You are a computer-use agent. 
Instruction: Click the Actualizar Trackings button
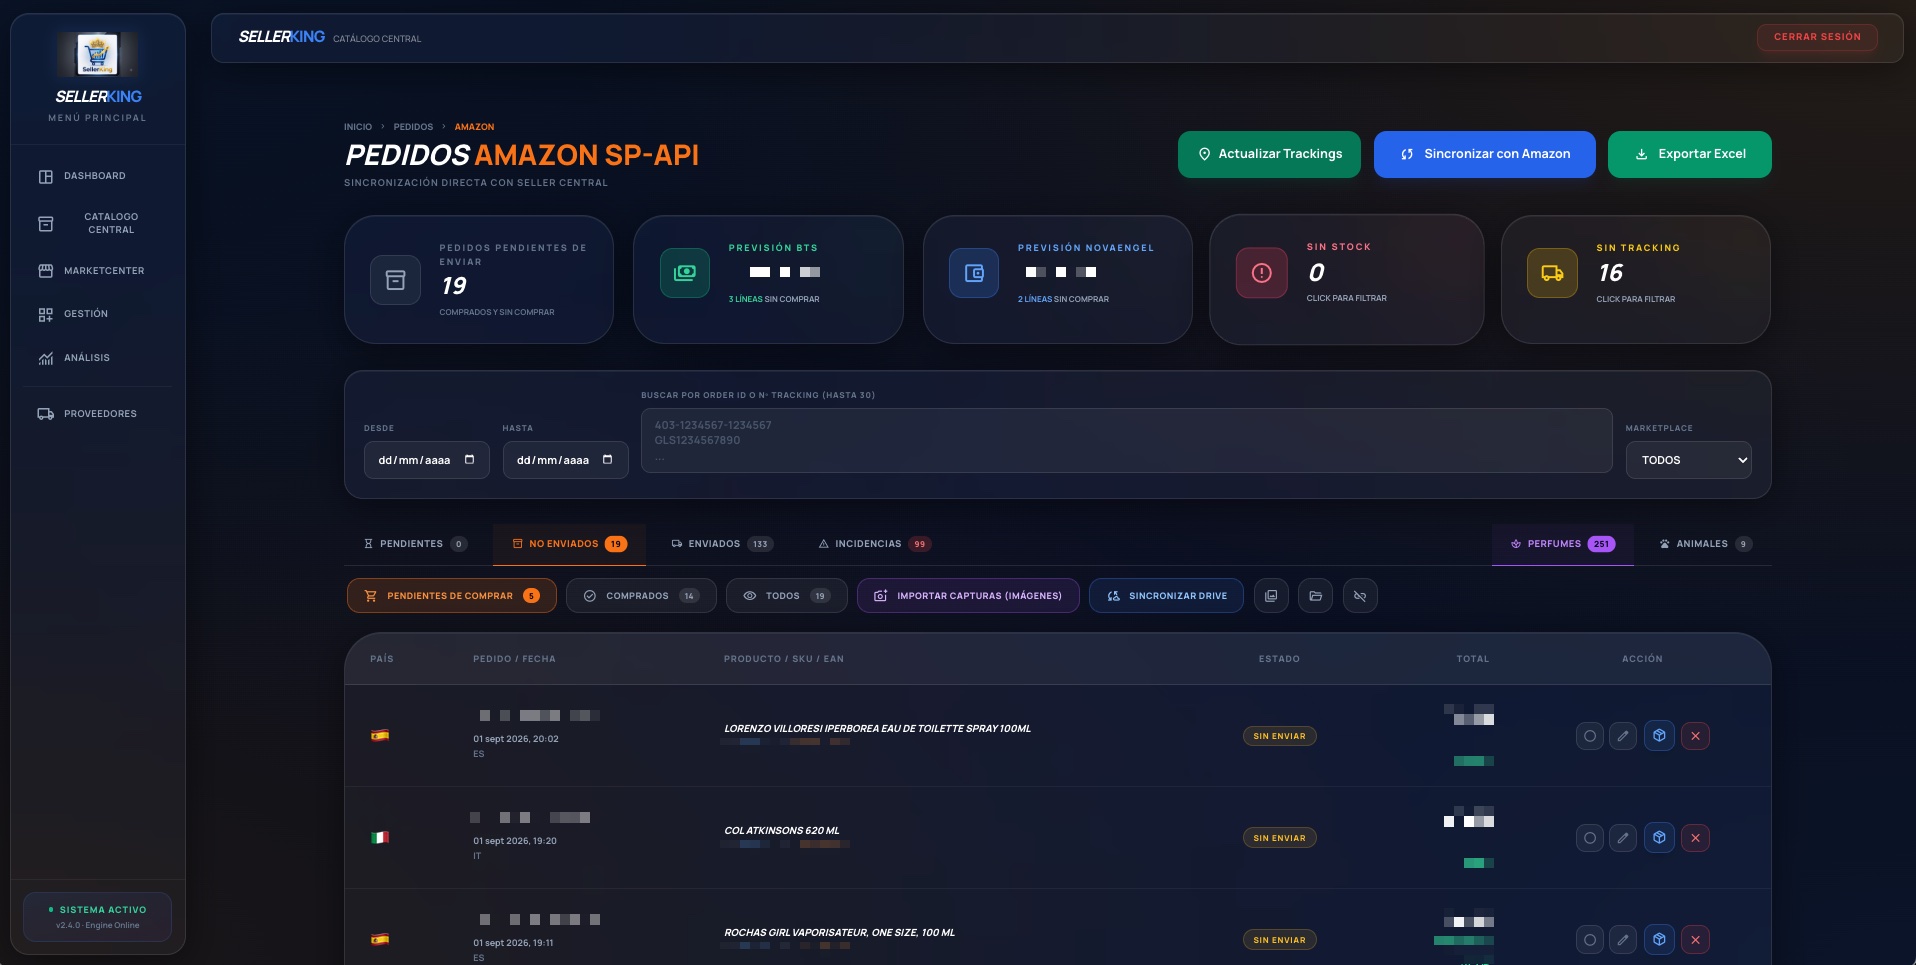click(1269, 154)
